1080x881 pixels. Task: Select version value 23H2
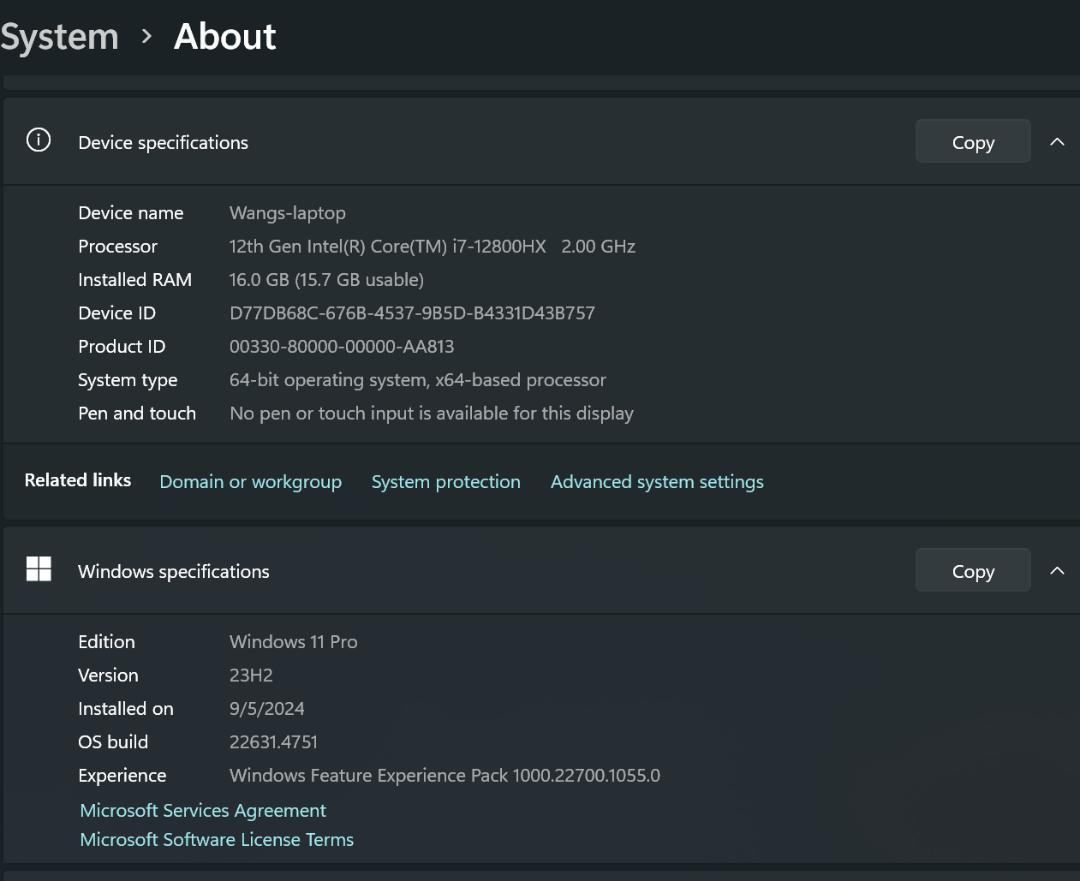coord(251,675)
